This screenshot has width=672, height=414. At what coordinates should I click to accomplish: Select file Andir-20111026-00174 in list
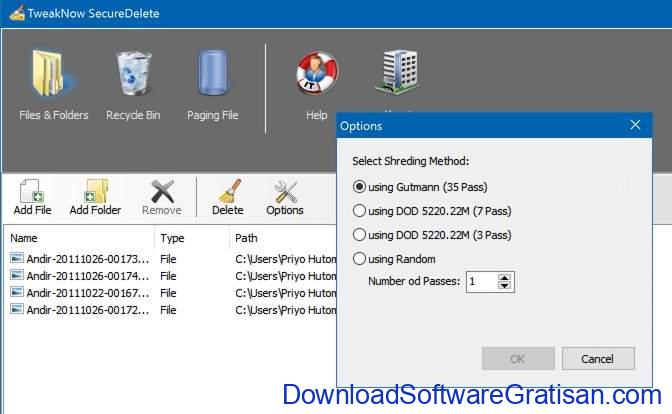click(87, 276)
